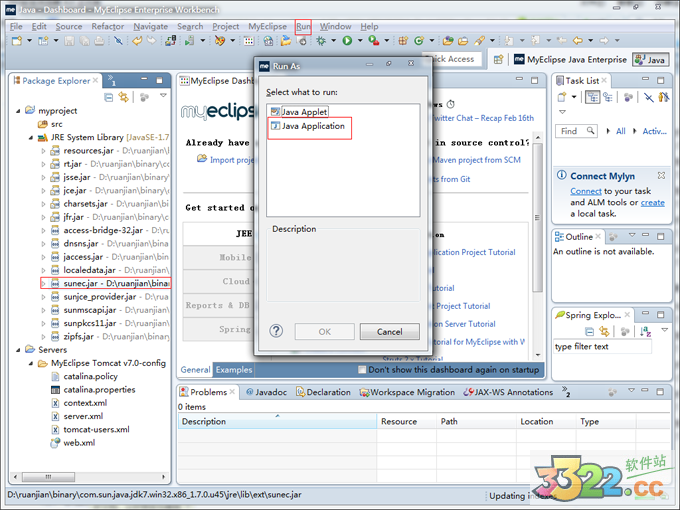Toggle Don't show this dashboard again checkbox
This screenshot has width=680, height=510.
362,369
